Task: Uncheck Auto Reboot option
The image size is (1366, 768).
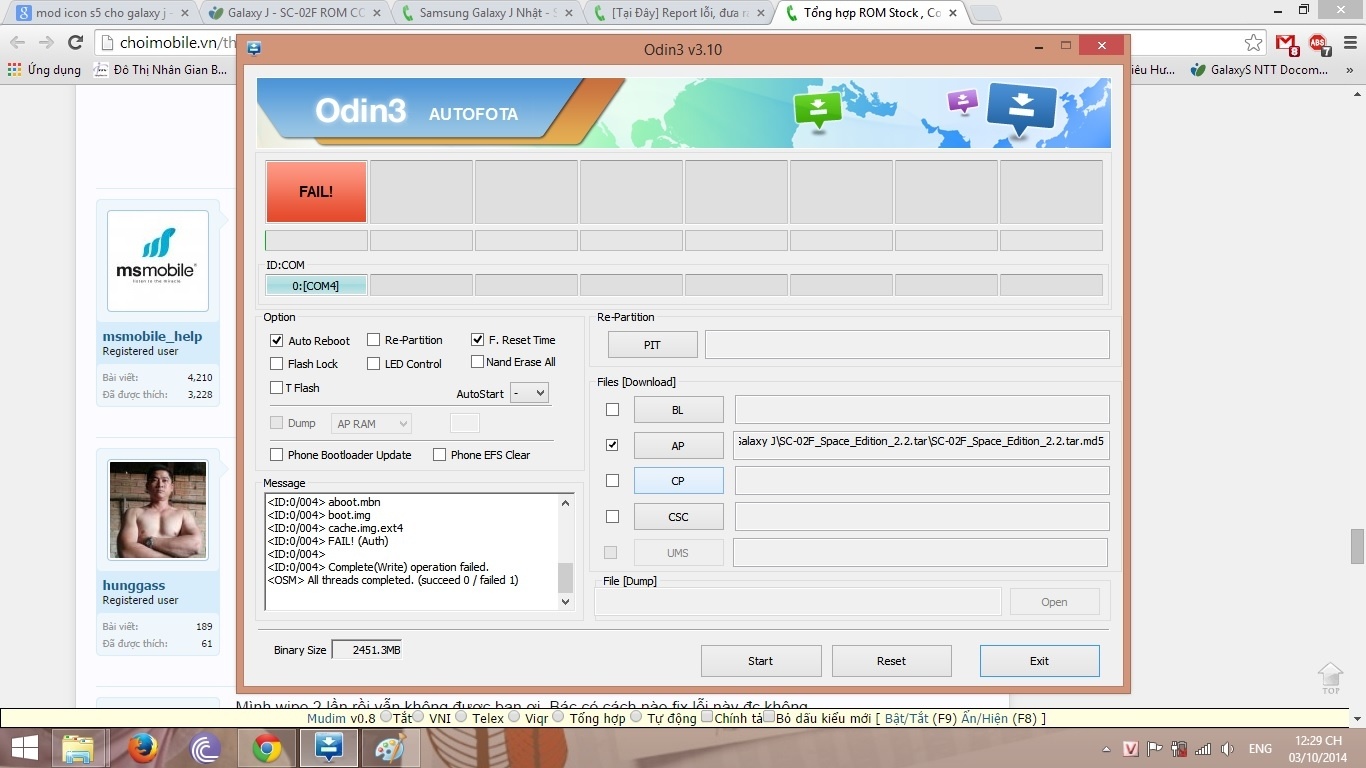Action: (x=277, y=340)
